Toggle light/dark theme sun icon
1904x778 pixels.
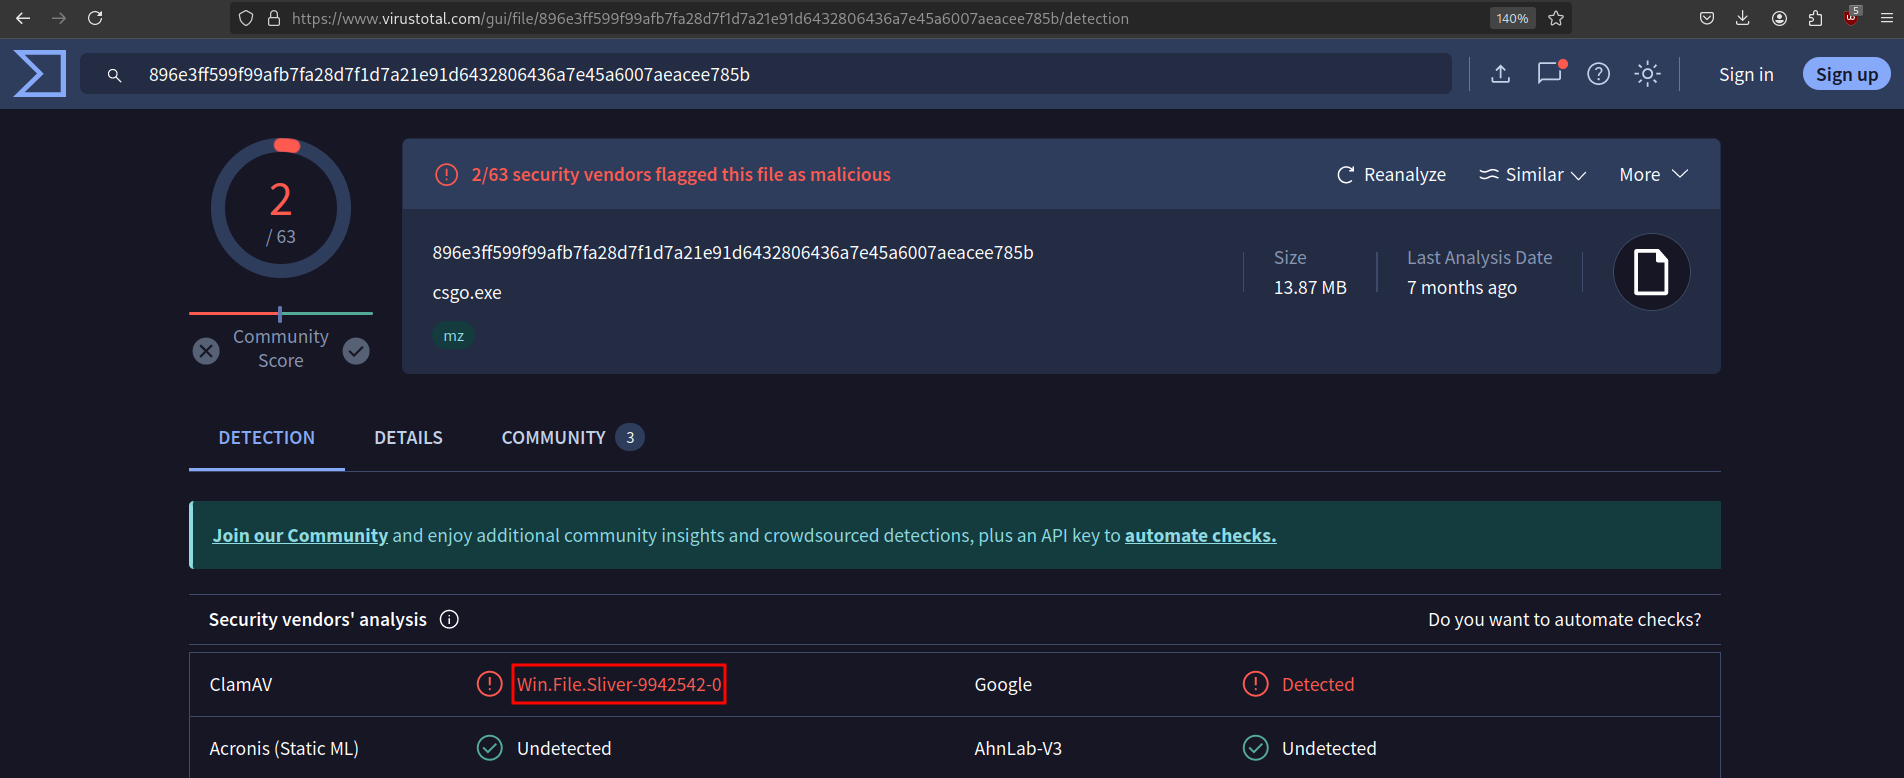click(1647, 74)
